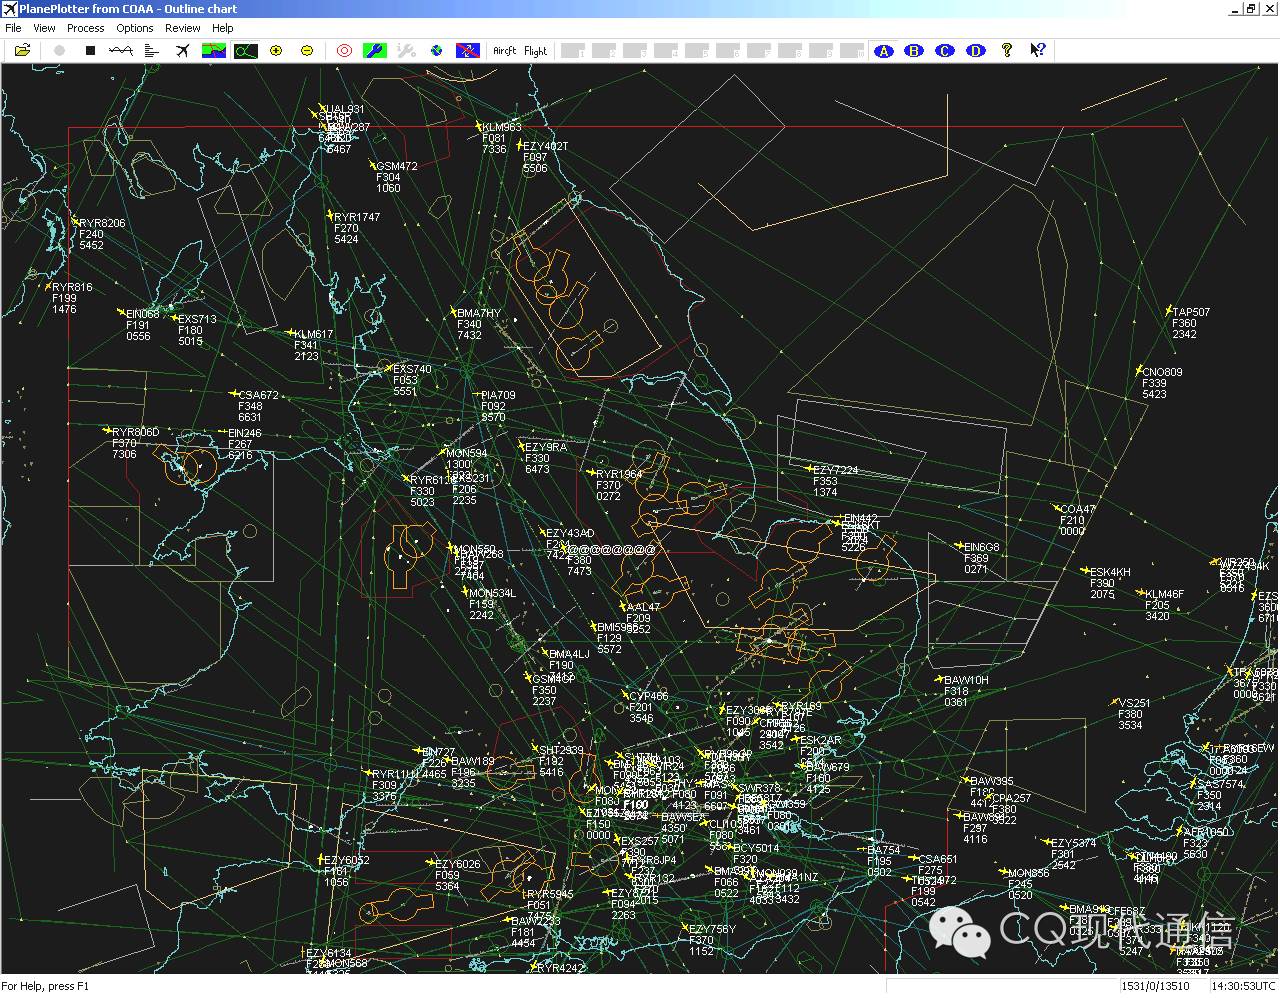Click the airplane icon in the toolbar
Image resolution: width=1280 pixels, height=998 pixels.
(x=183, y=50)
